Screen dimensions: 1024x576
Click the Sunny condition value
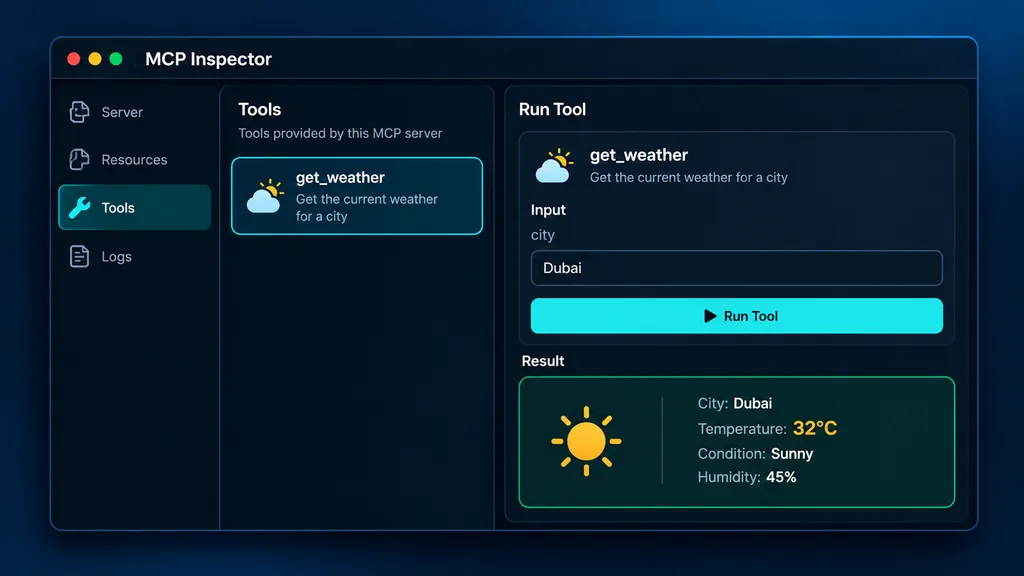(x=792, y=454)
